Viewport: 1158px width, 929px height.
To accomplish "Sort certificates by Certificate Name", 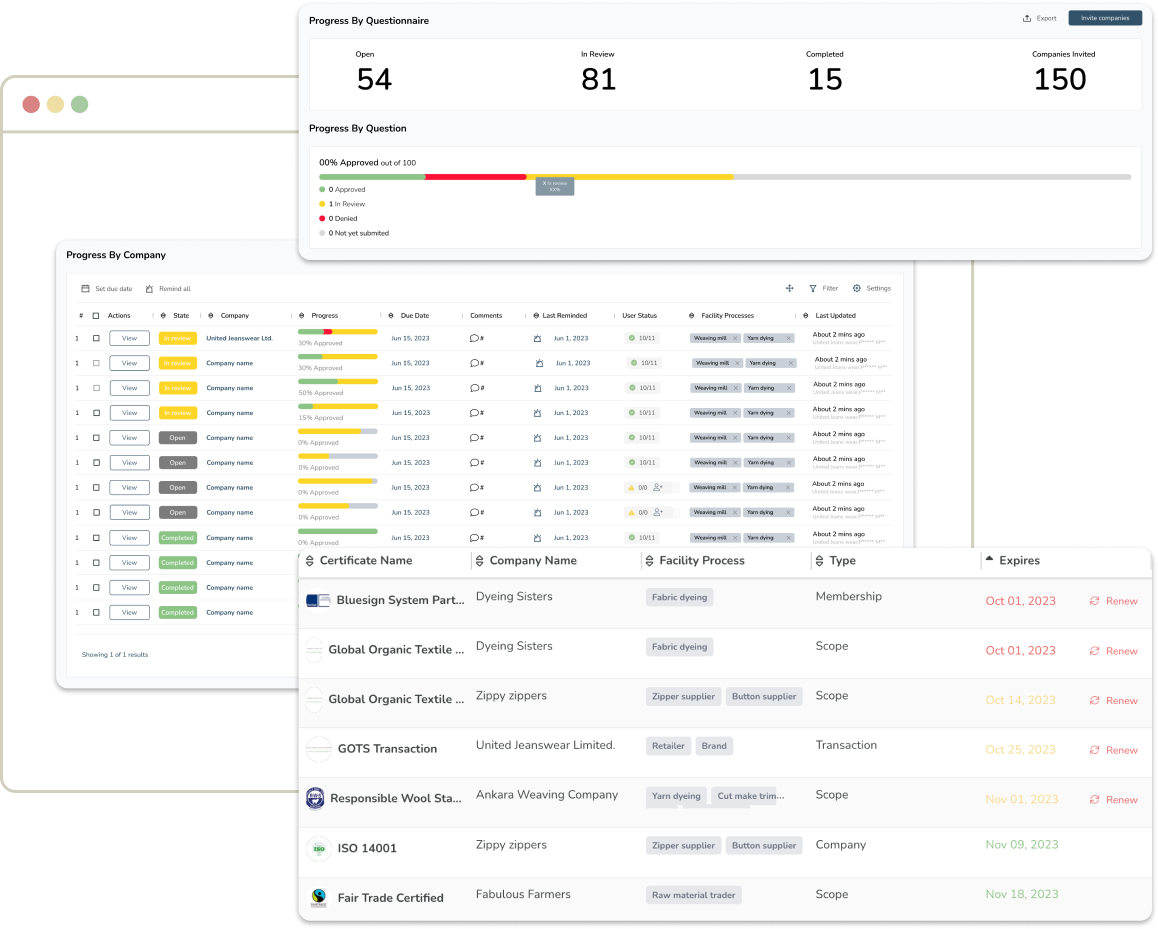I will (x=310, y=561).
